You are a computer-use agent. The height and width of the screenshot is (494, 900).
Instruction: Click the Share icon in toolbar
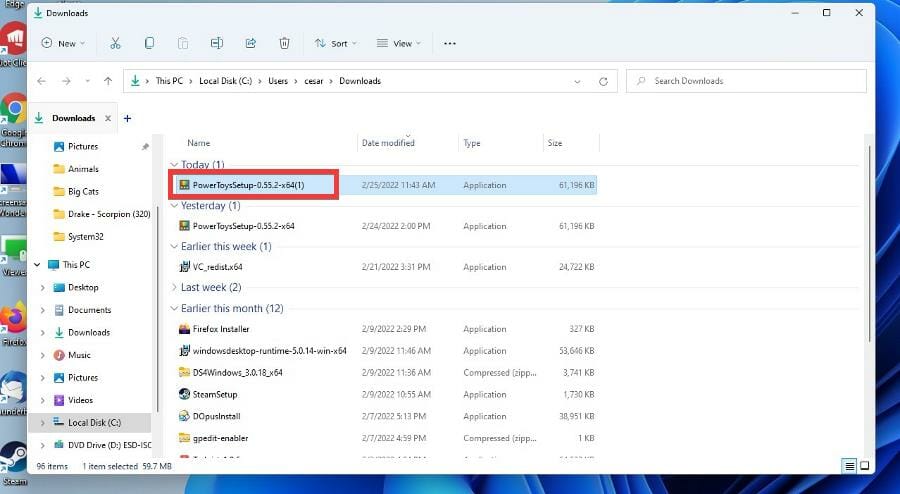[x=250, y=43]
